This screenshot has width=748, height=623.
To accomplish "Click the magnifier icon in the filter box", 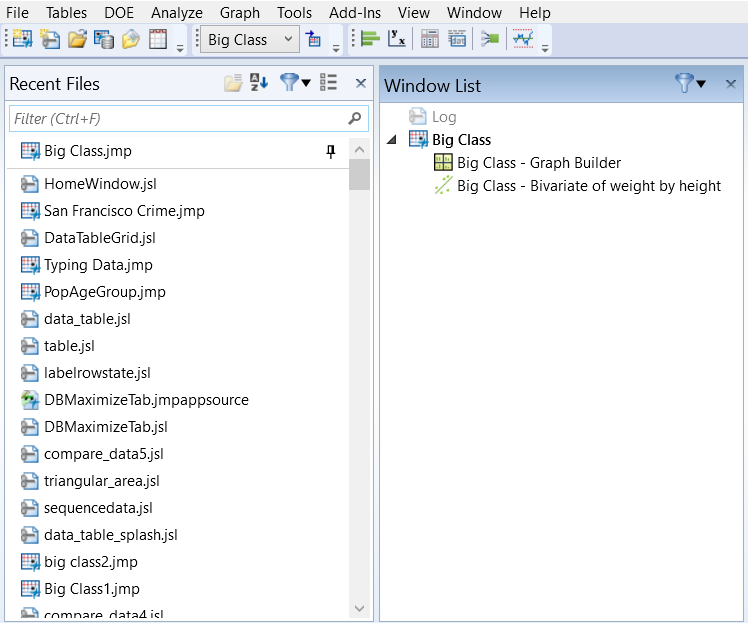I will point(355,119).
